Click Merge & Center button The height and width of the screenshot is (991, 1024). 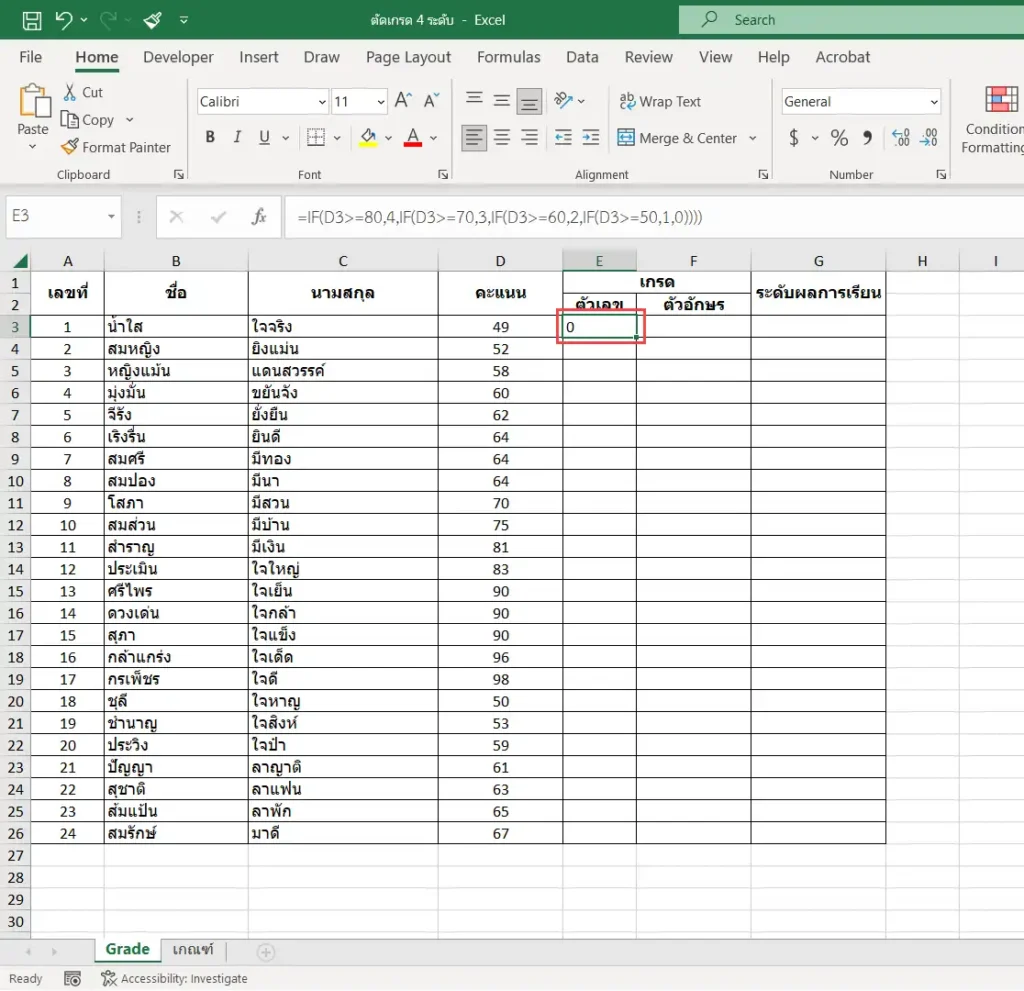[x=677, y=138]
